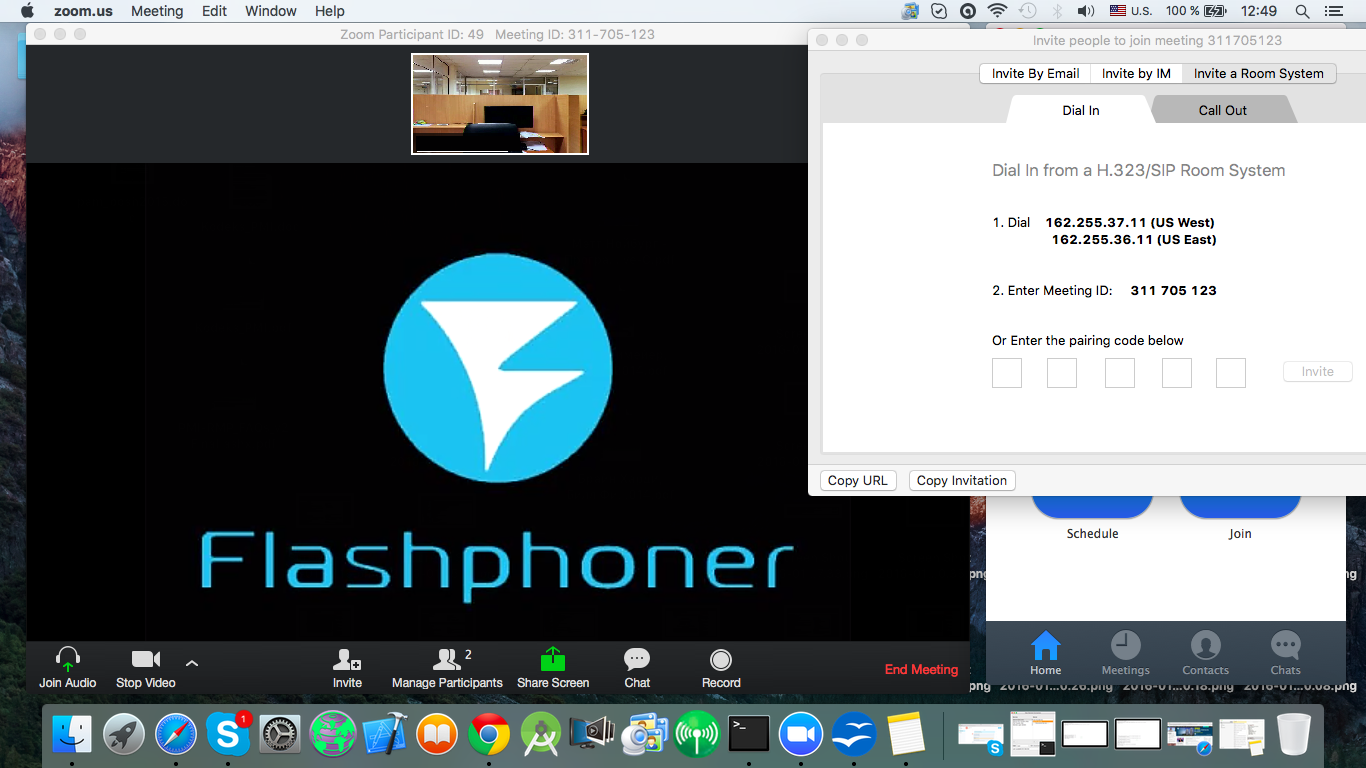
Task: Click the red End Meeting link
Action: 921,669
